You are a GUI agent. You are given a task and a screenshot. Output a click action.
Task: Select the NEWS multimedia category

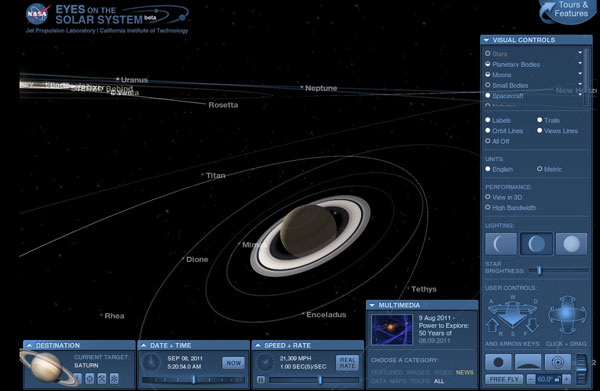[465, 372]
